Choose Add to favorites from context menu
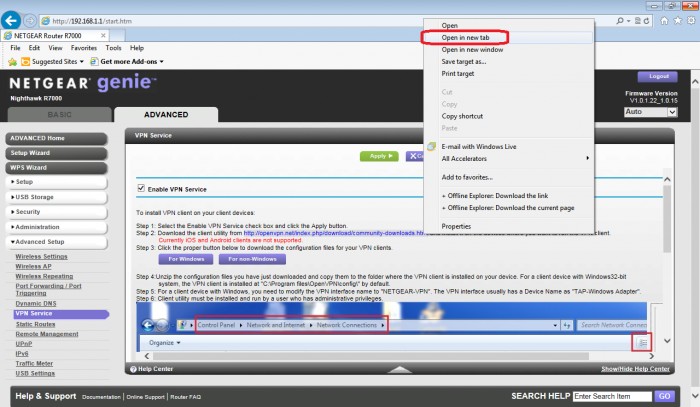This screenshot has width=700, height=407. pyautogui.click(x=509, y=177)
